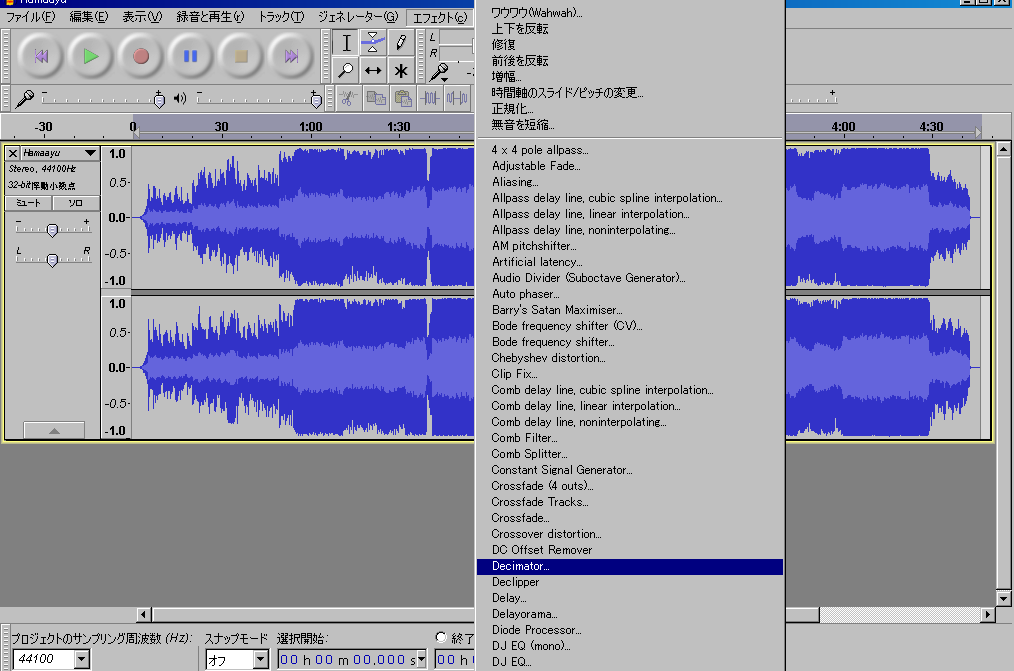This screenshot has width=1014, height=671.
Task: Open the トラック(T) menu
Action: (281, 17)
